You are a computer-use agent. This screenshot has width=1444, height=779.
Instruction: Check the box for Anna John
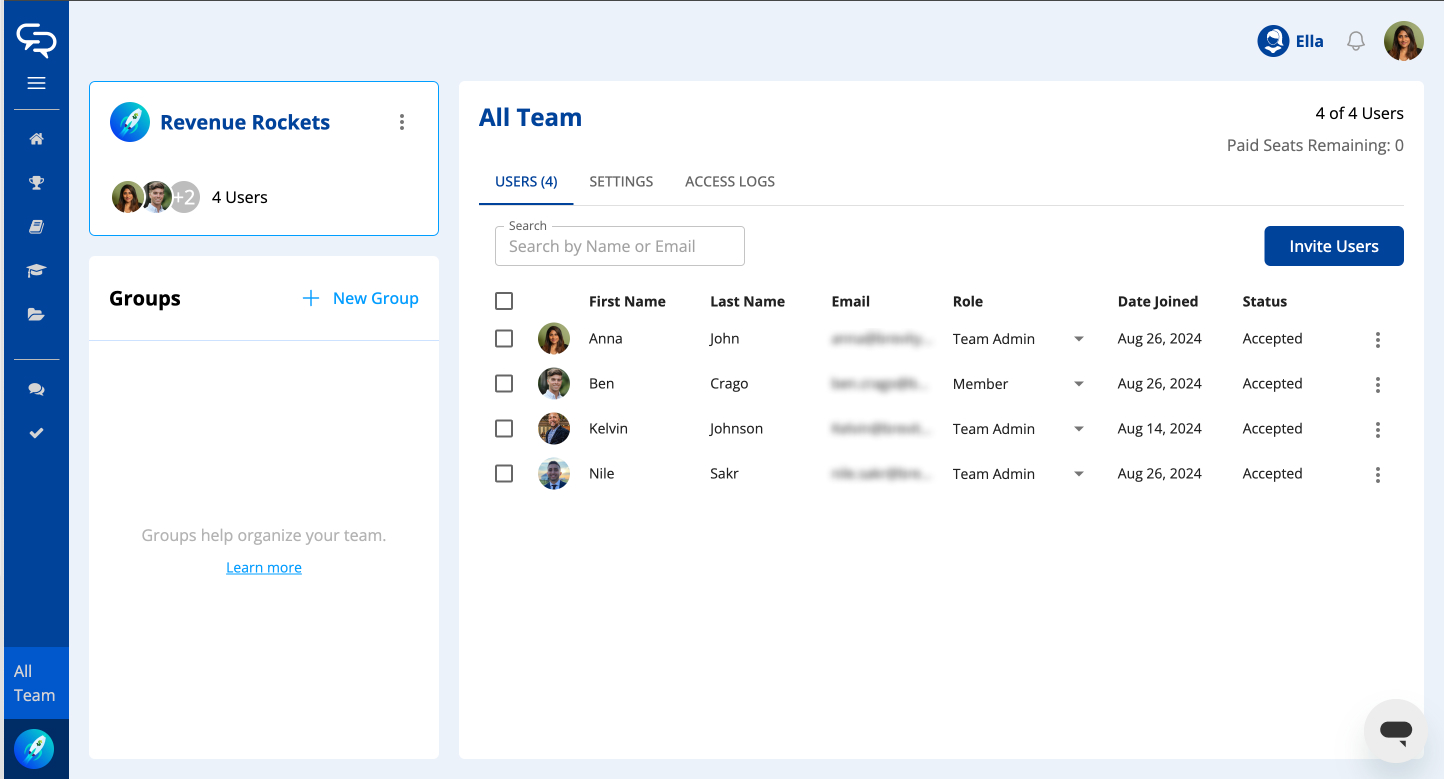pyautogui.click(x=504, y=339)
